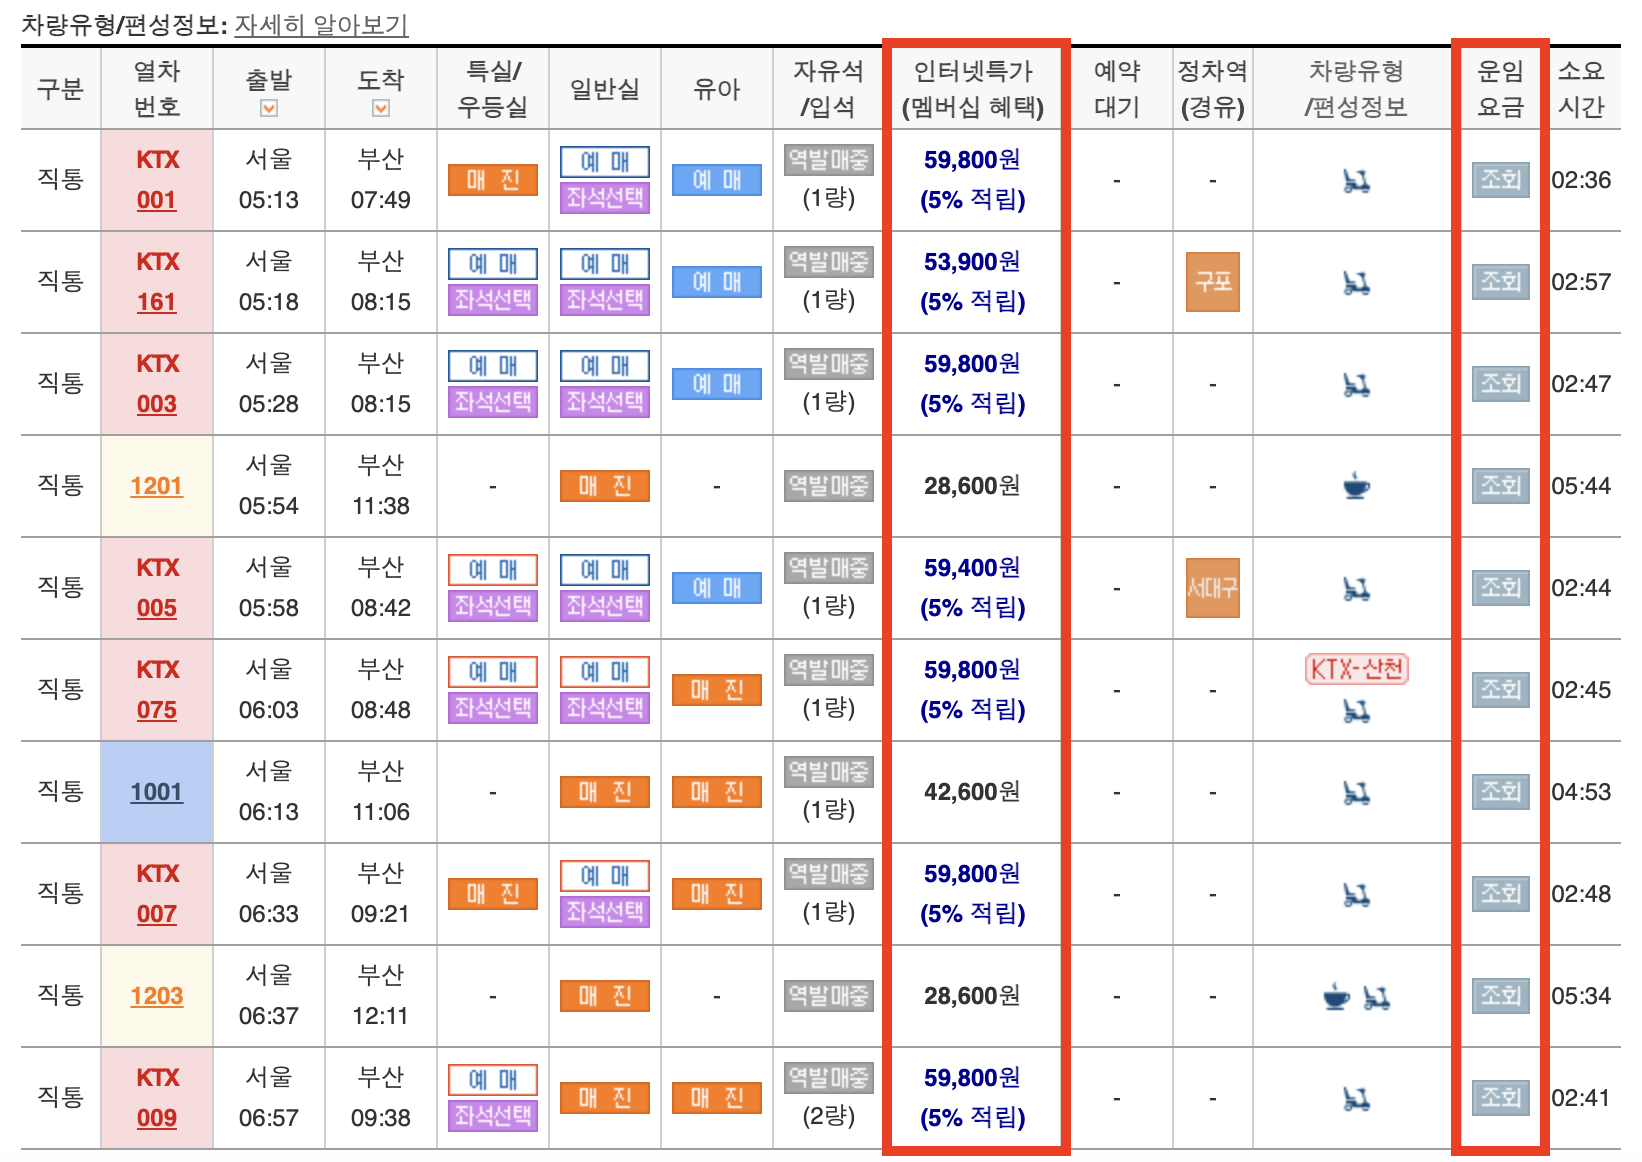Click the scooter icon for train 1001

tap(1358, 791)
